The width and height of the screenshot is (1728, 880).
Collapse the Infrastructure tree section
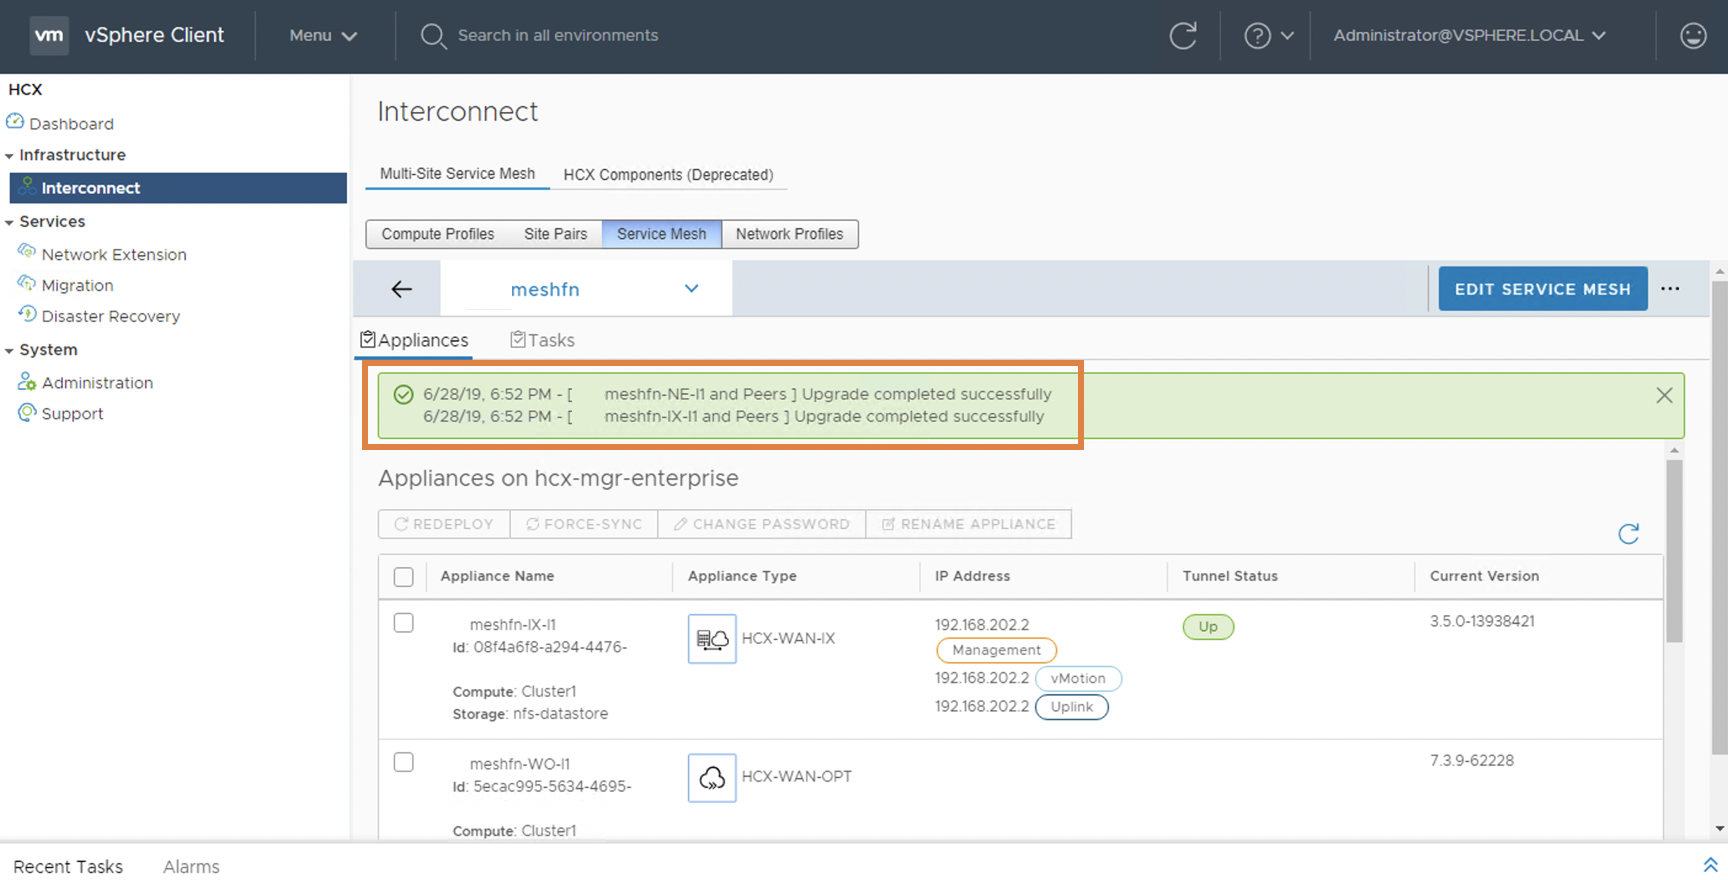click(9, 156)
